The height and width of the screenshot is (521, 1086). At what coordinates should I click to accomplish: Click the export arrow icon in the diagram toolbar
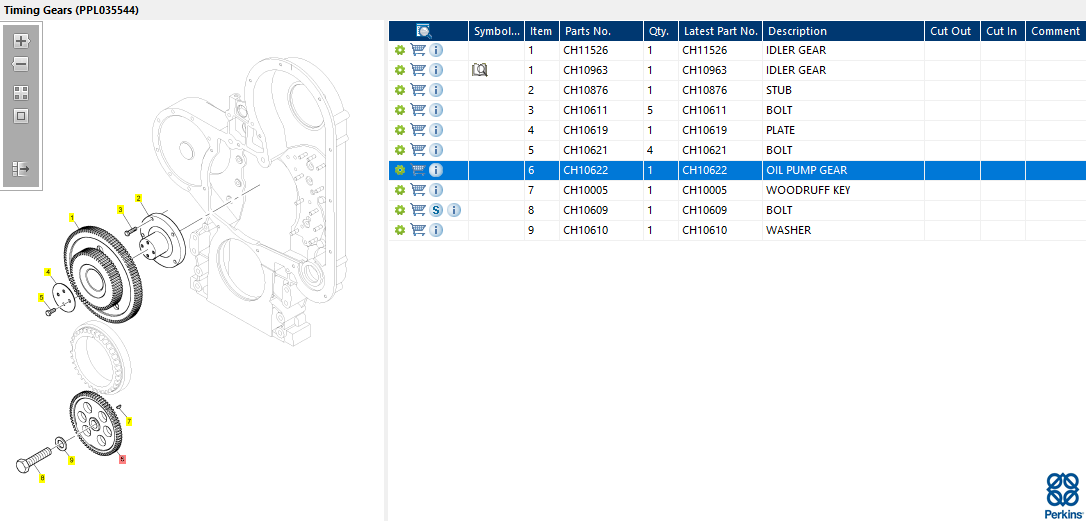click(x=21, y=168)
